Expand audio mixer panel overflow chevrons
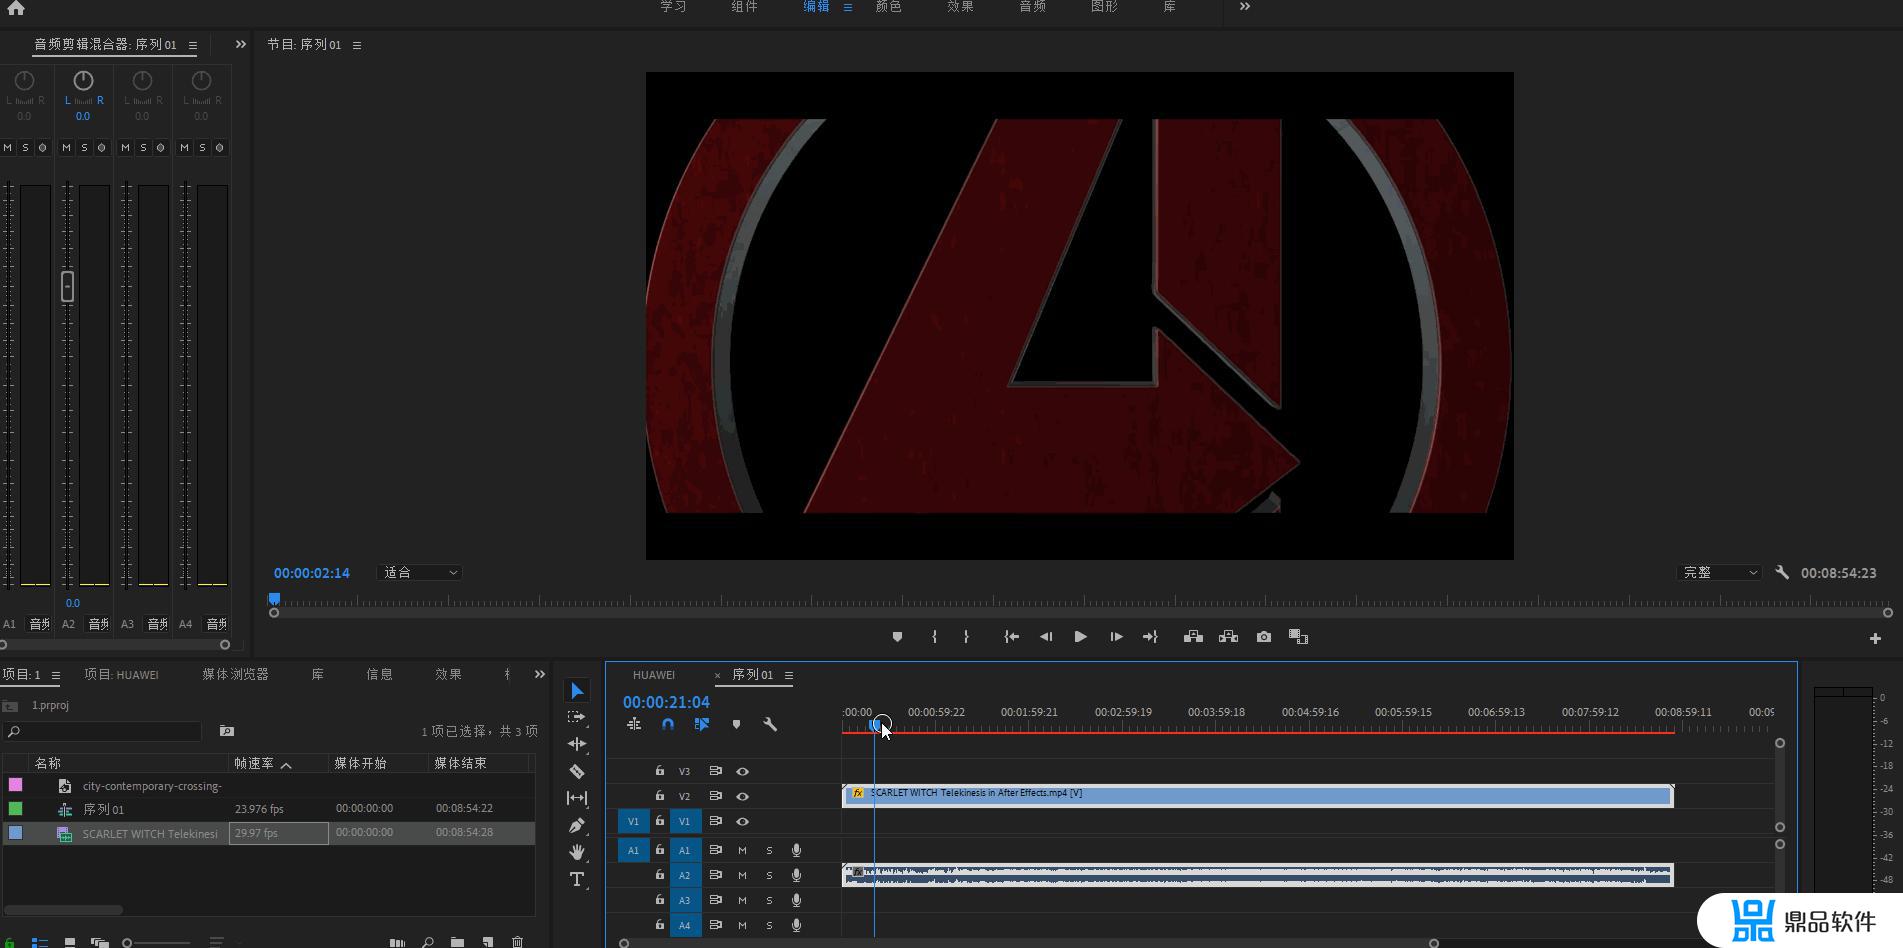Screen dimensions: 1903x948 (240, 44)
